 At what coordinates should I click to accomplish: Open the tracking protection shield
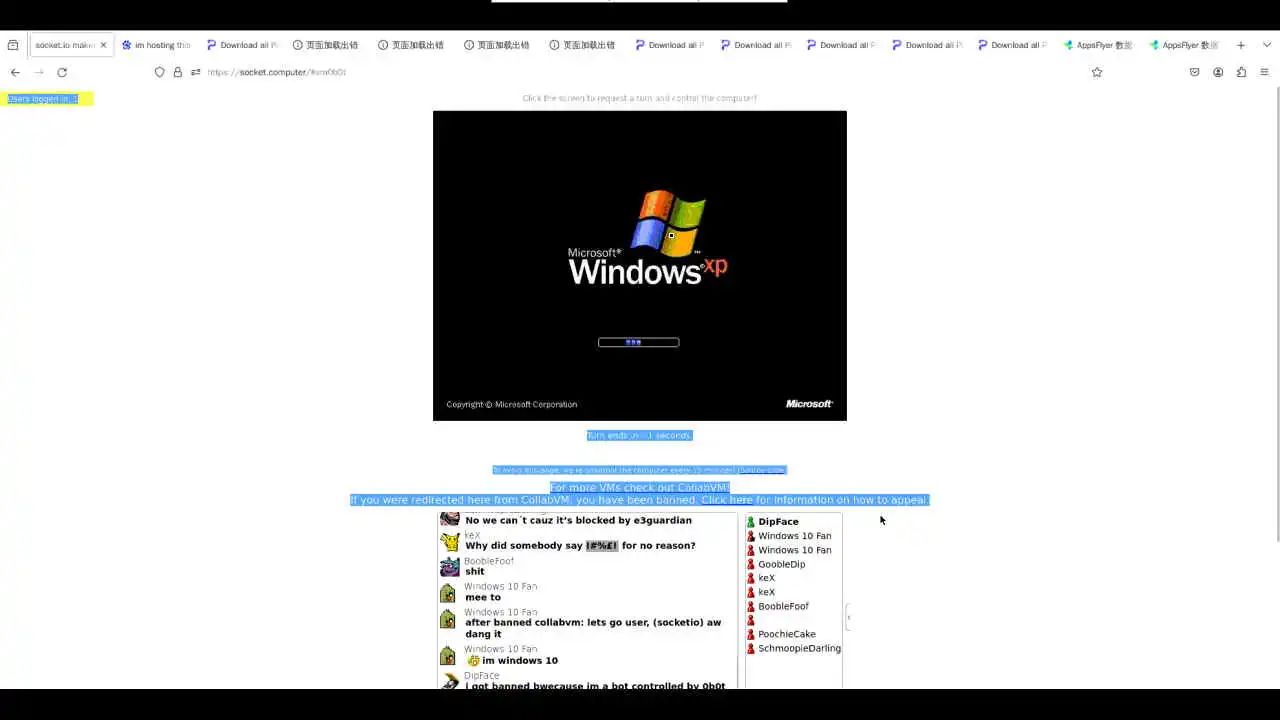coord(159,72)
